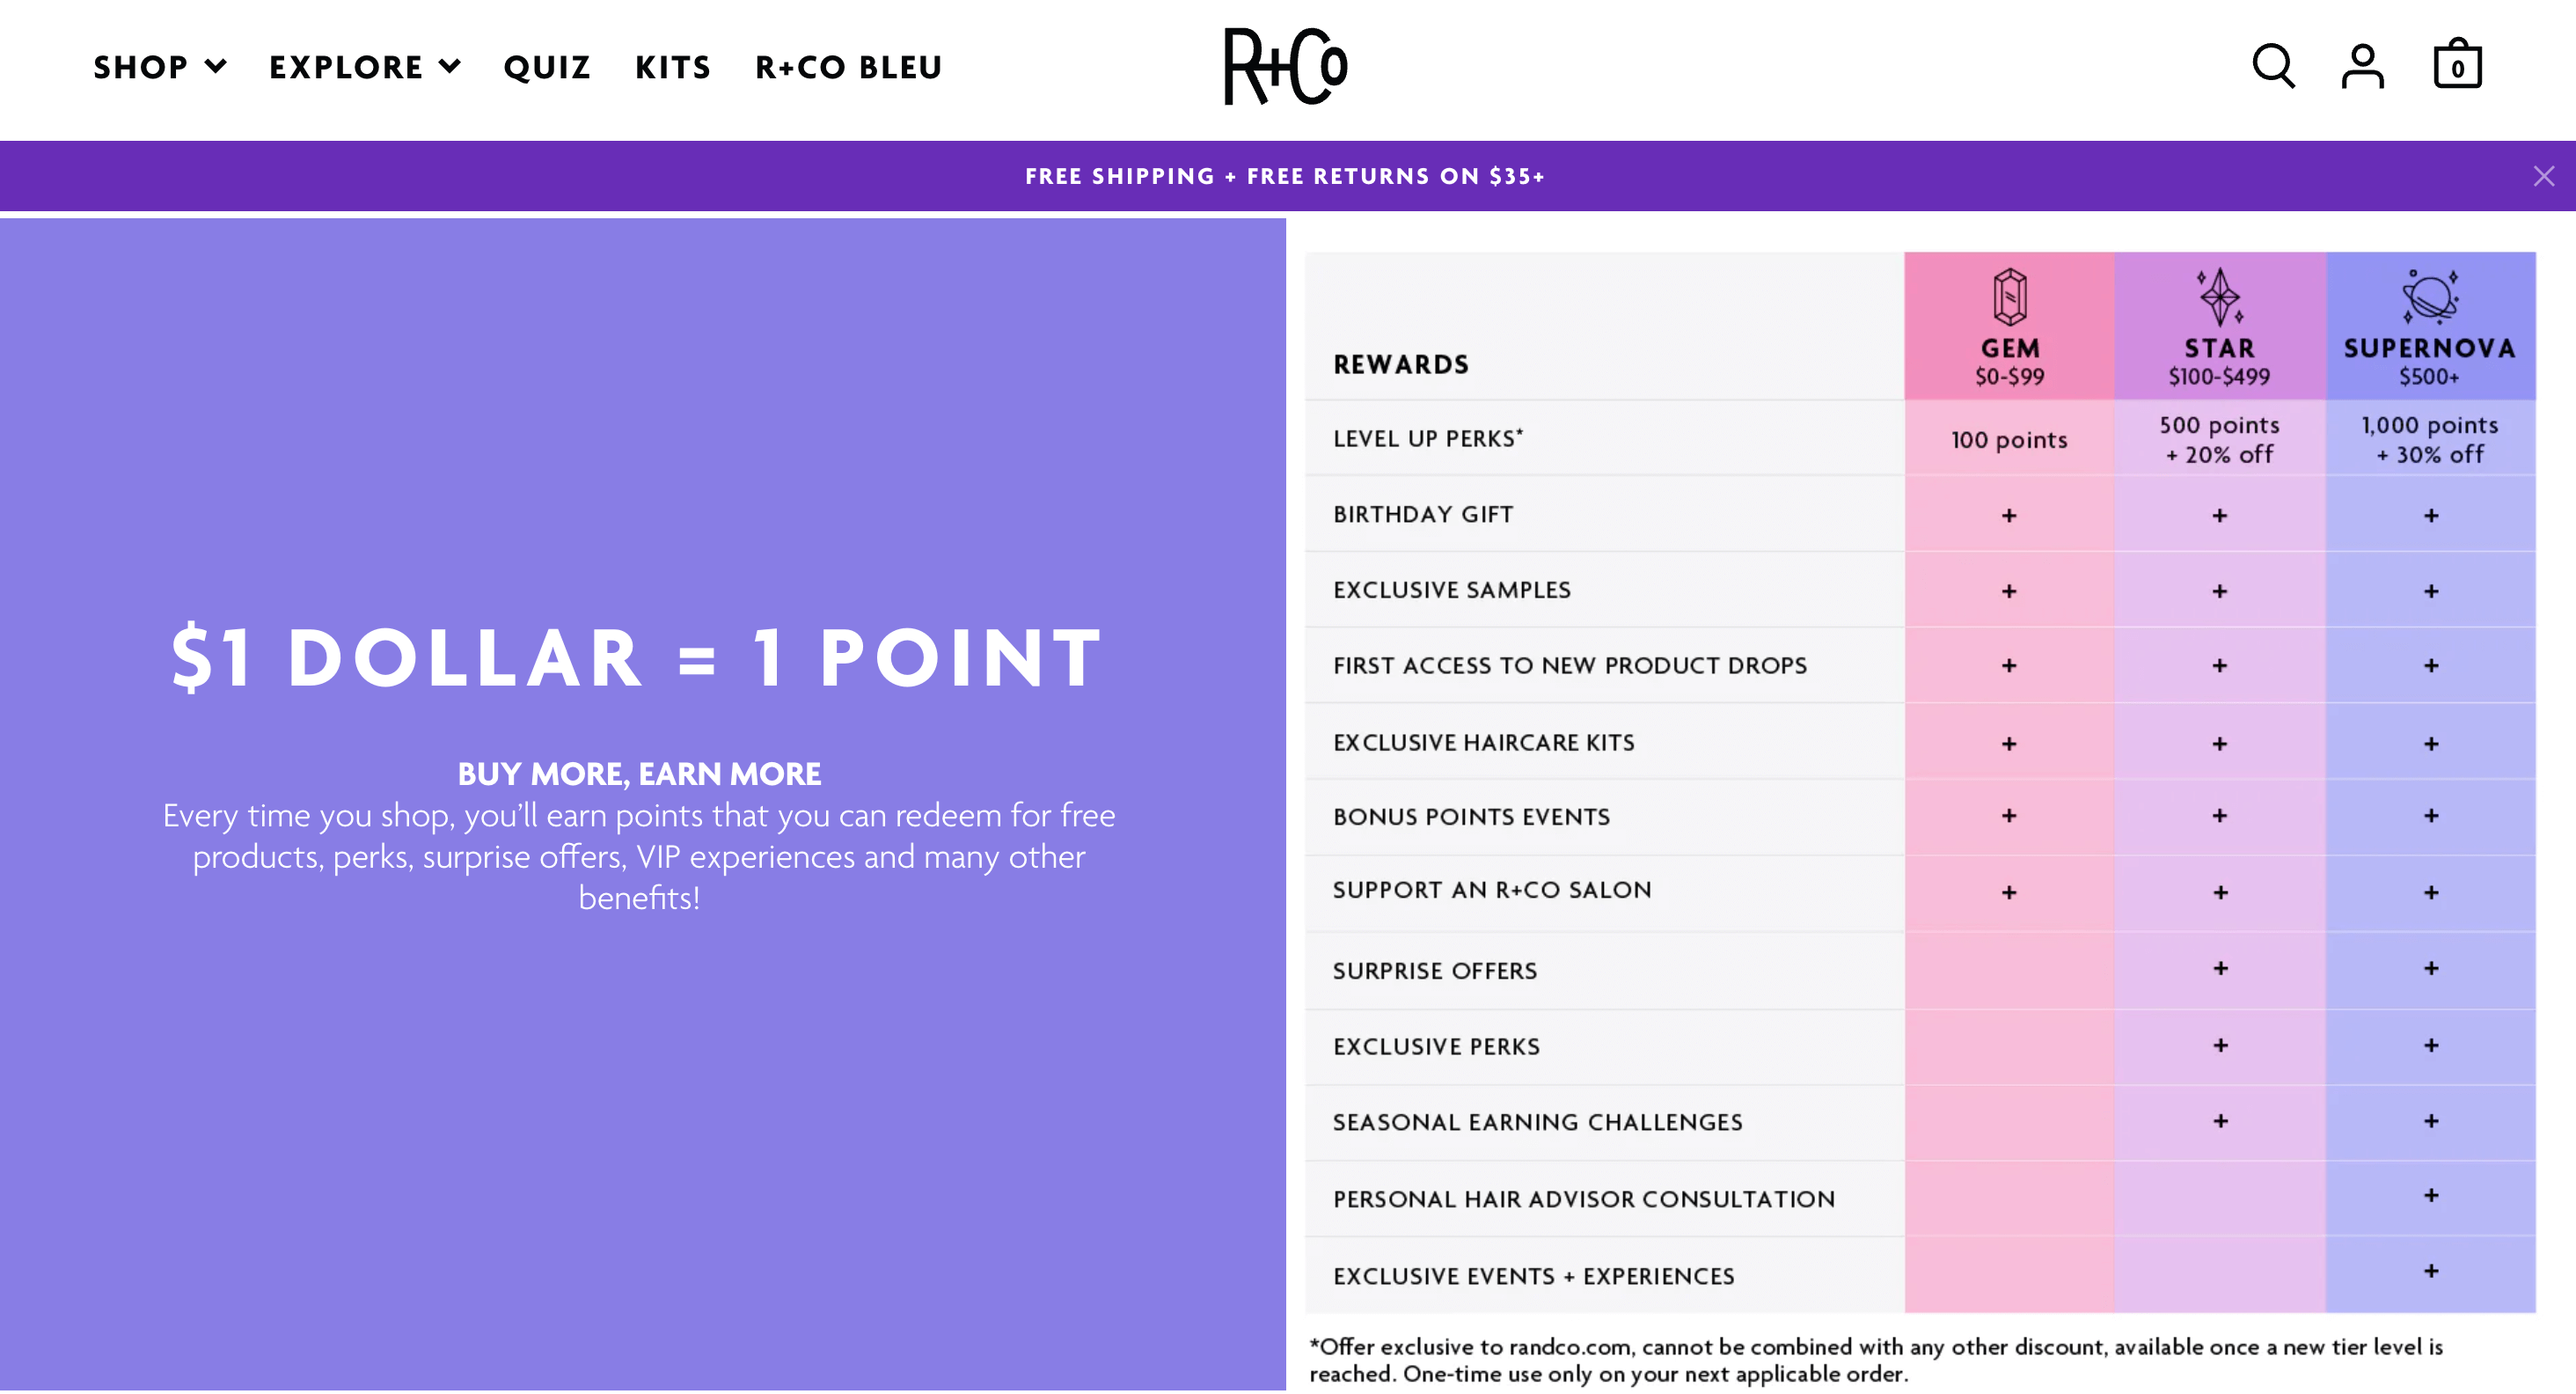Select the SUPERNOVA planet icon

pyautogui.click(x=2430, y=297)
